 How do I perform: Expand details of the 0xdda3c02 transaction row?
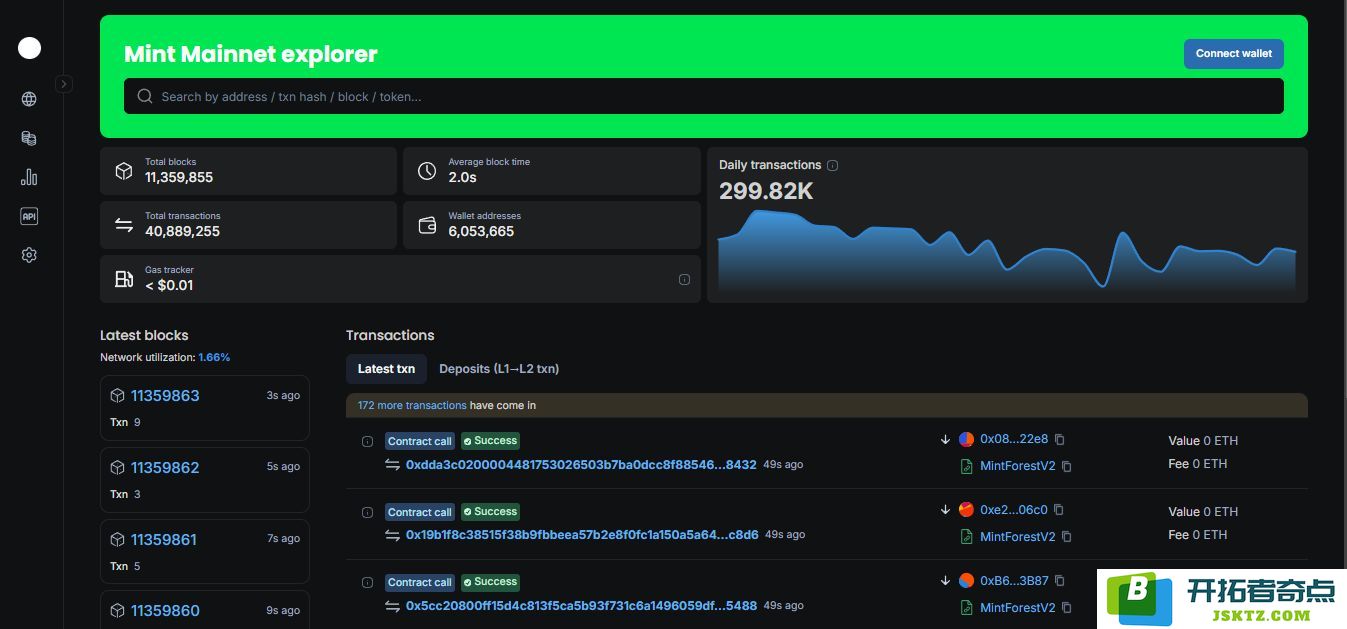367,441
